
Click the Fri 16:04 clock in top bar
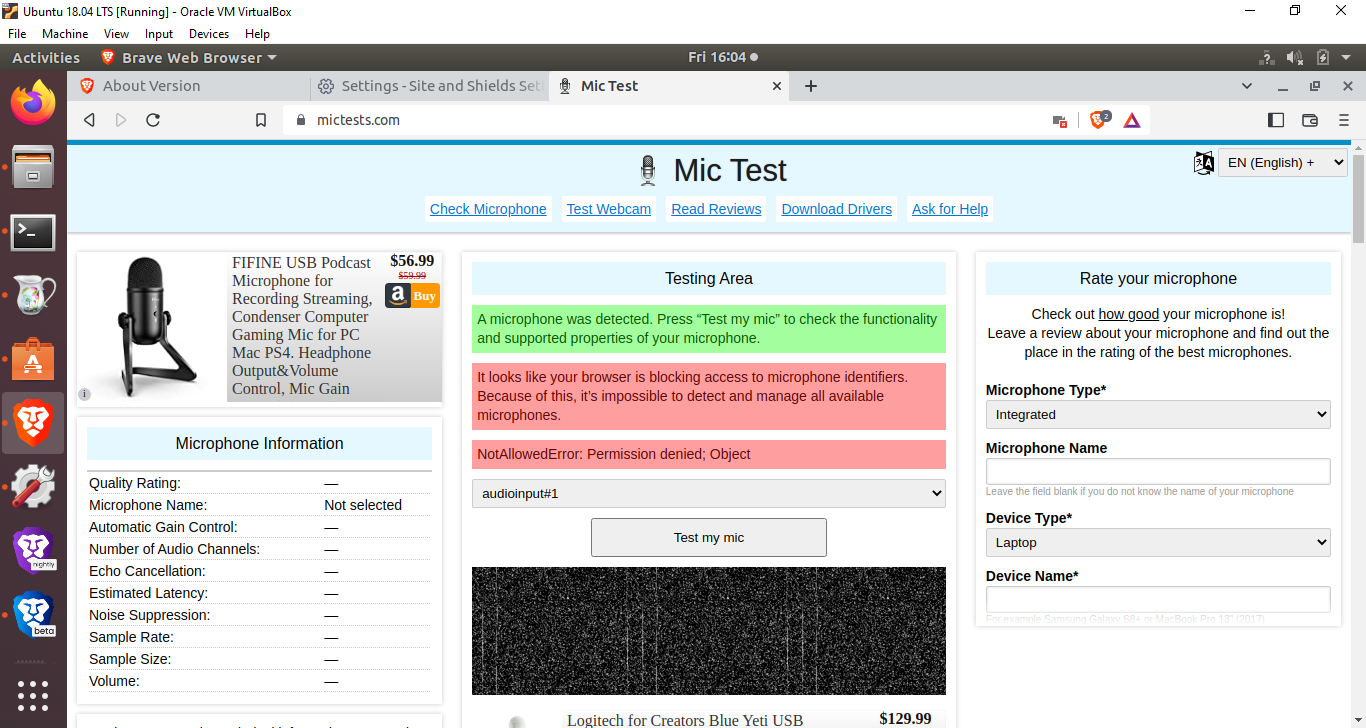[723, 58]
